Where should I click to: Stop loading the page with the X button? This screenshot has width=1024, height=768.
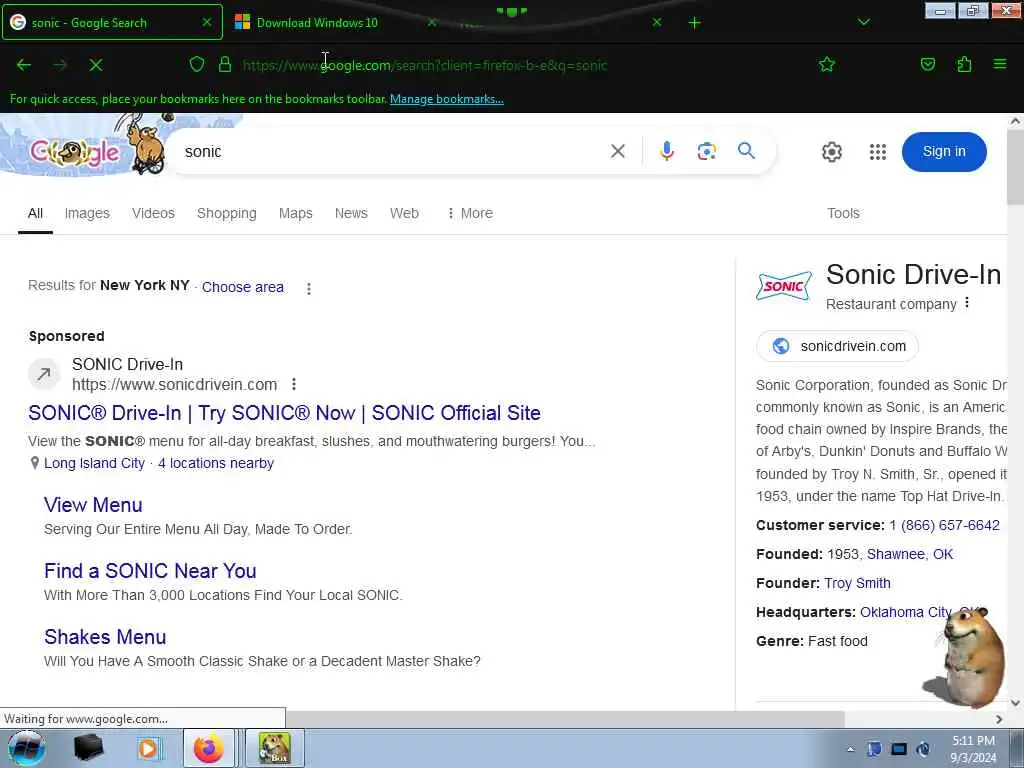tap(96, 65)
